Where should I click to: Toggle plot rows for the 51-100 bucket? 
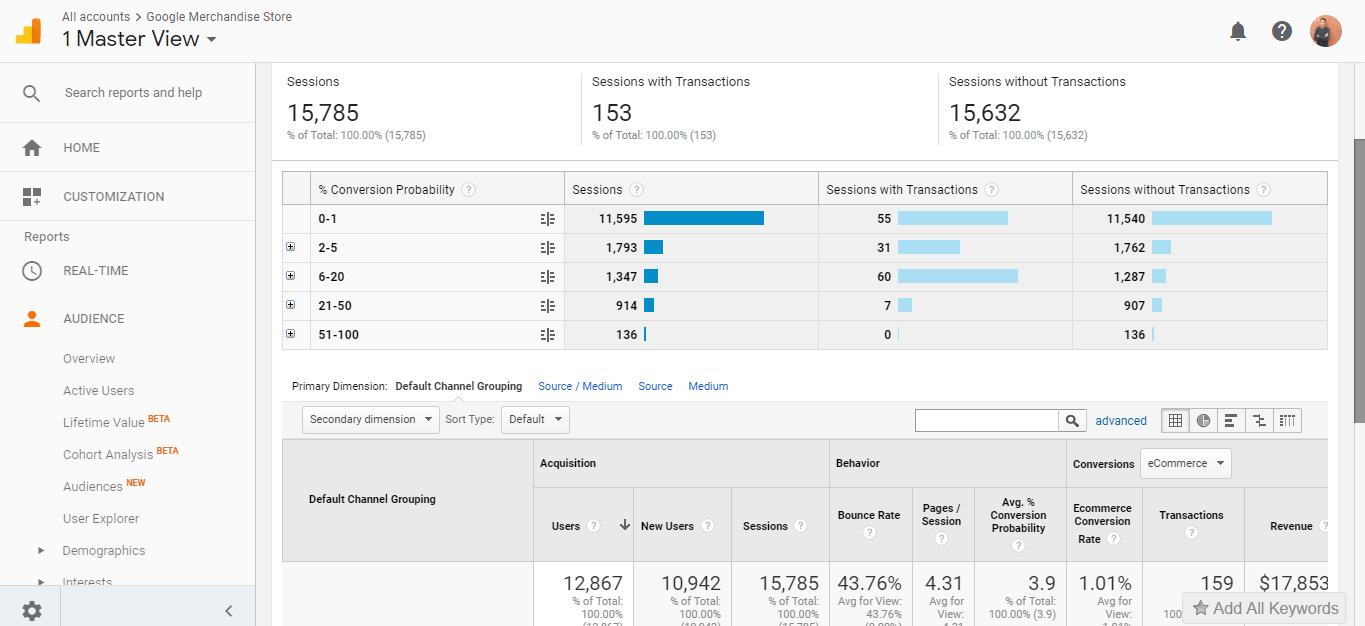[545, 334]
